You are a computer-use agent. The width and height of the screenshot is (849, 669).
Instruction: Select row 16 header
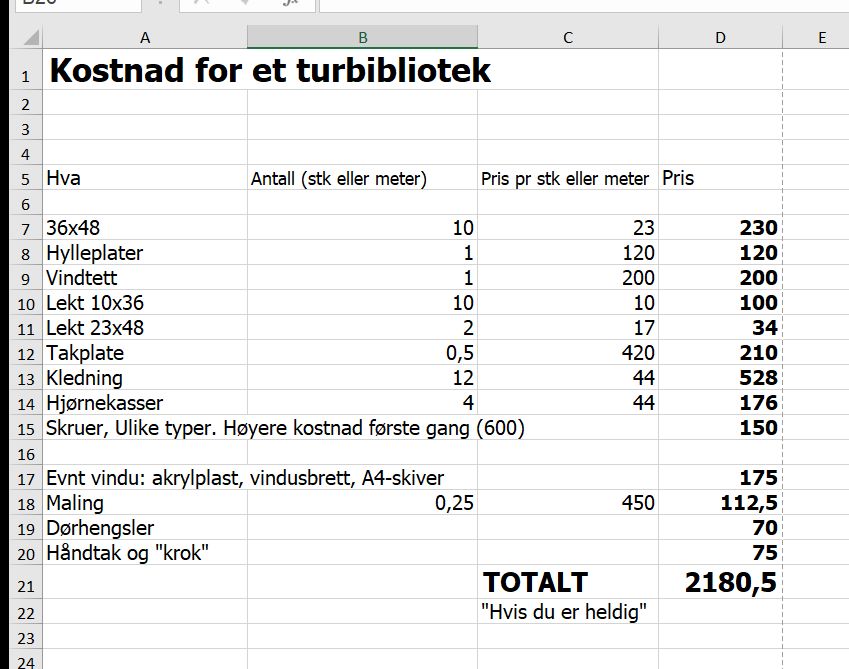[25, 453]
